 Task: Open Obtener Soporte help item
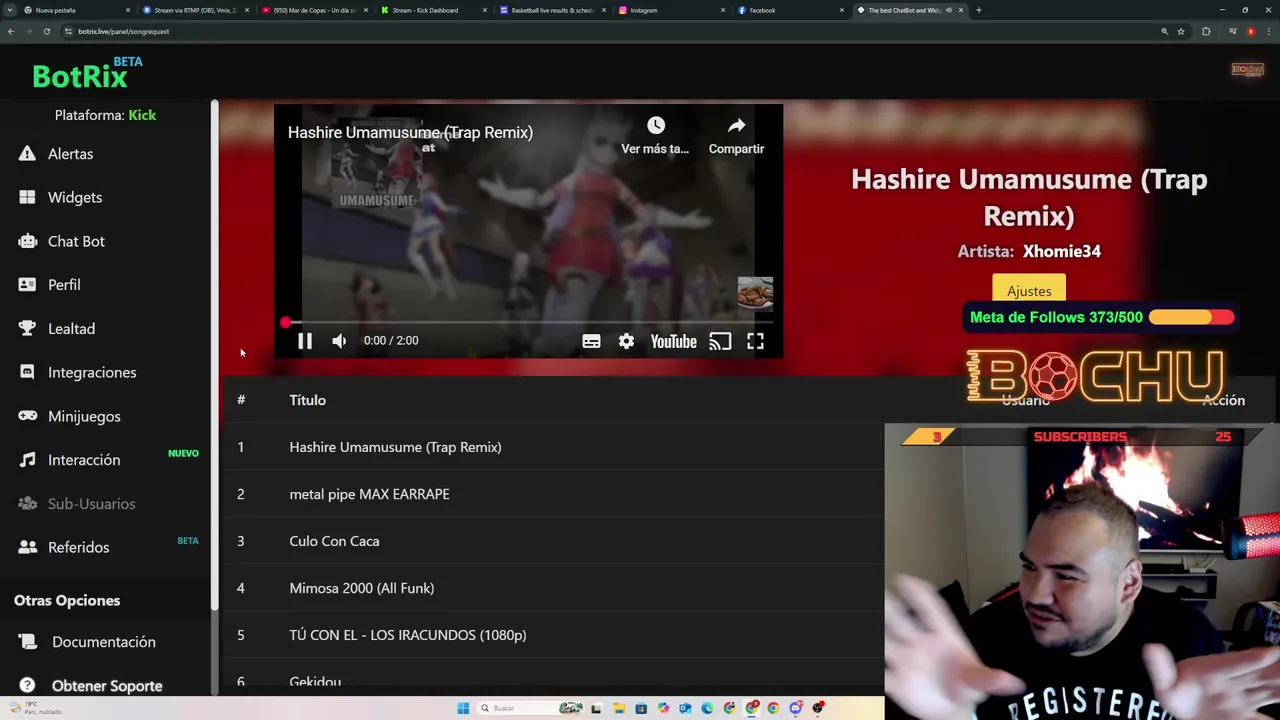107,686
